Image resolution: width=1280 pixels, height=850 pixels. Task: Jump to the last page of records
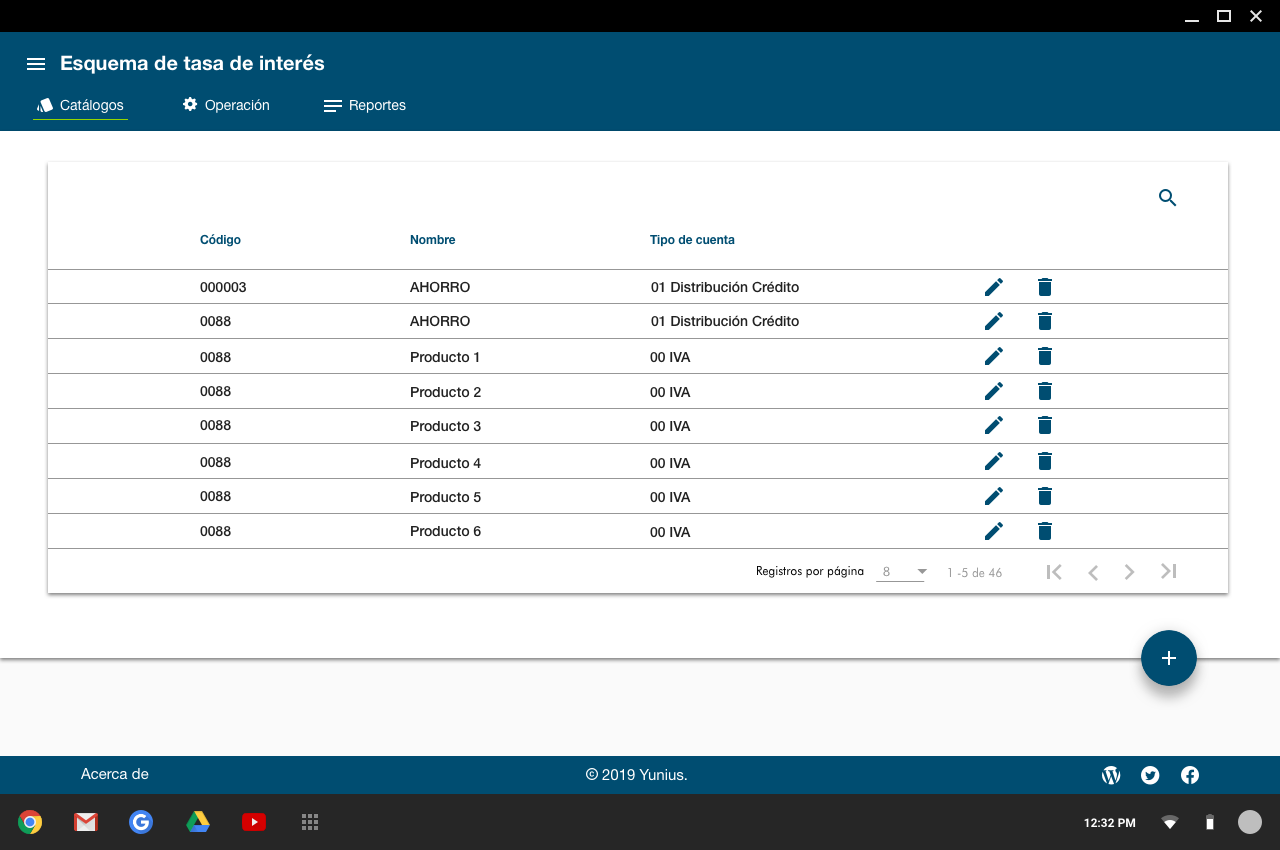tap(1168, 572)
